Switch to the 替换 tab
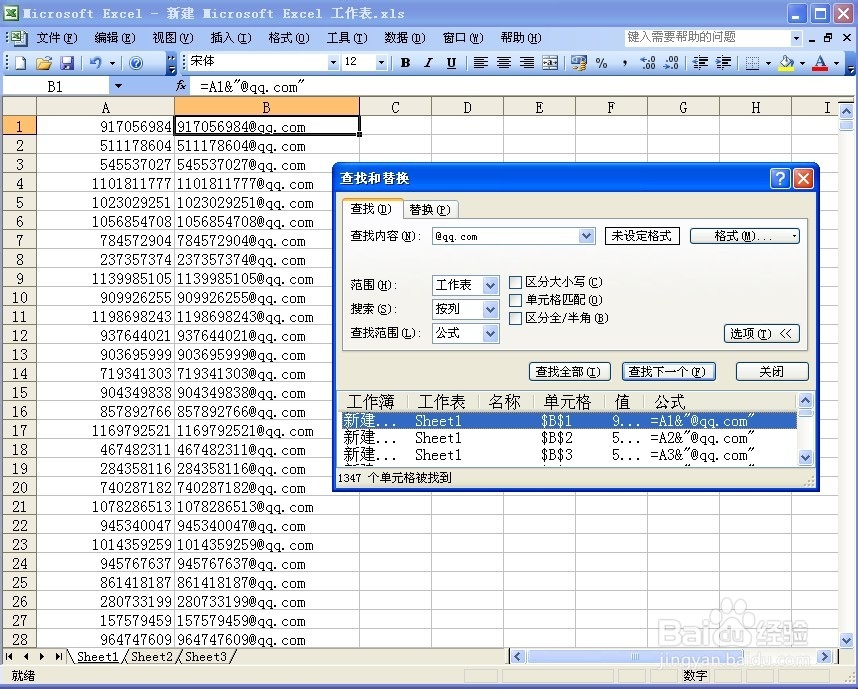The image size is (858, 689). point(430,210)
